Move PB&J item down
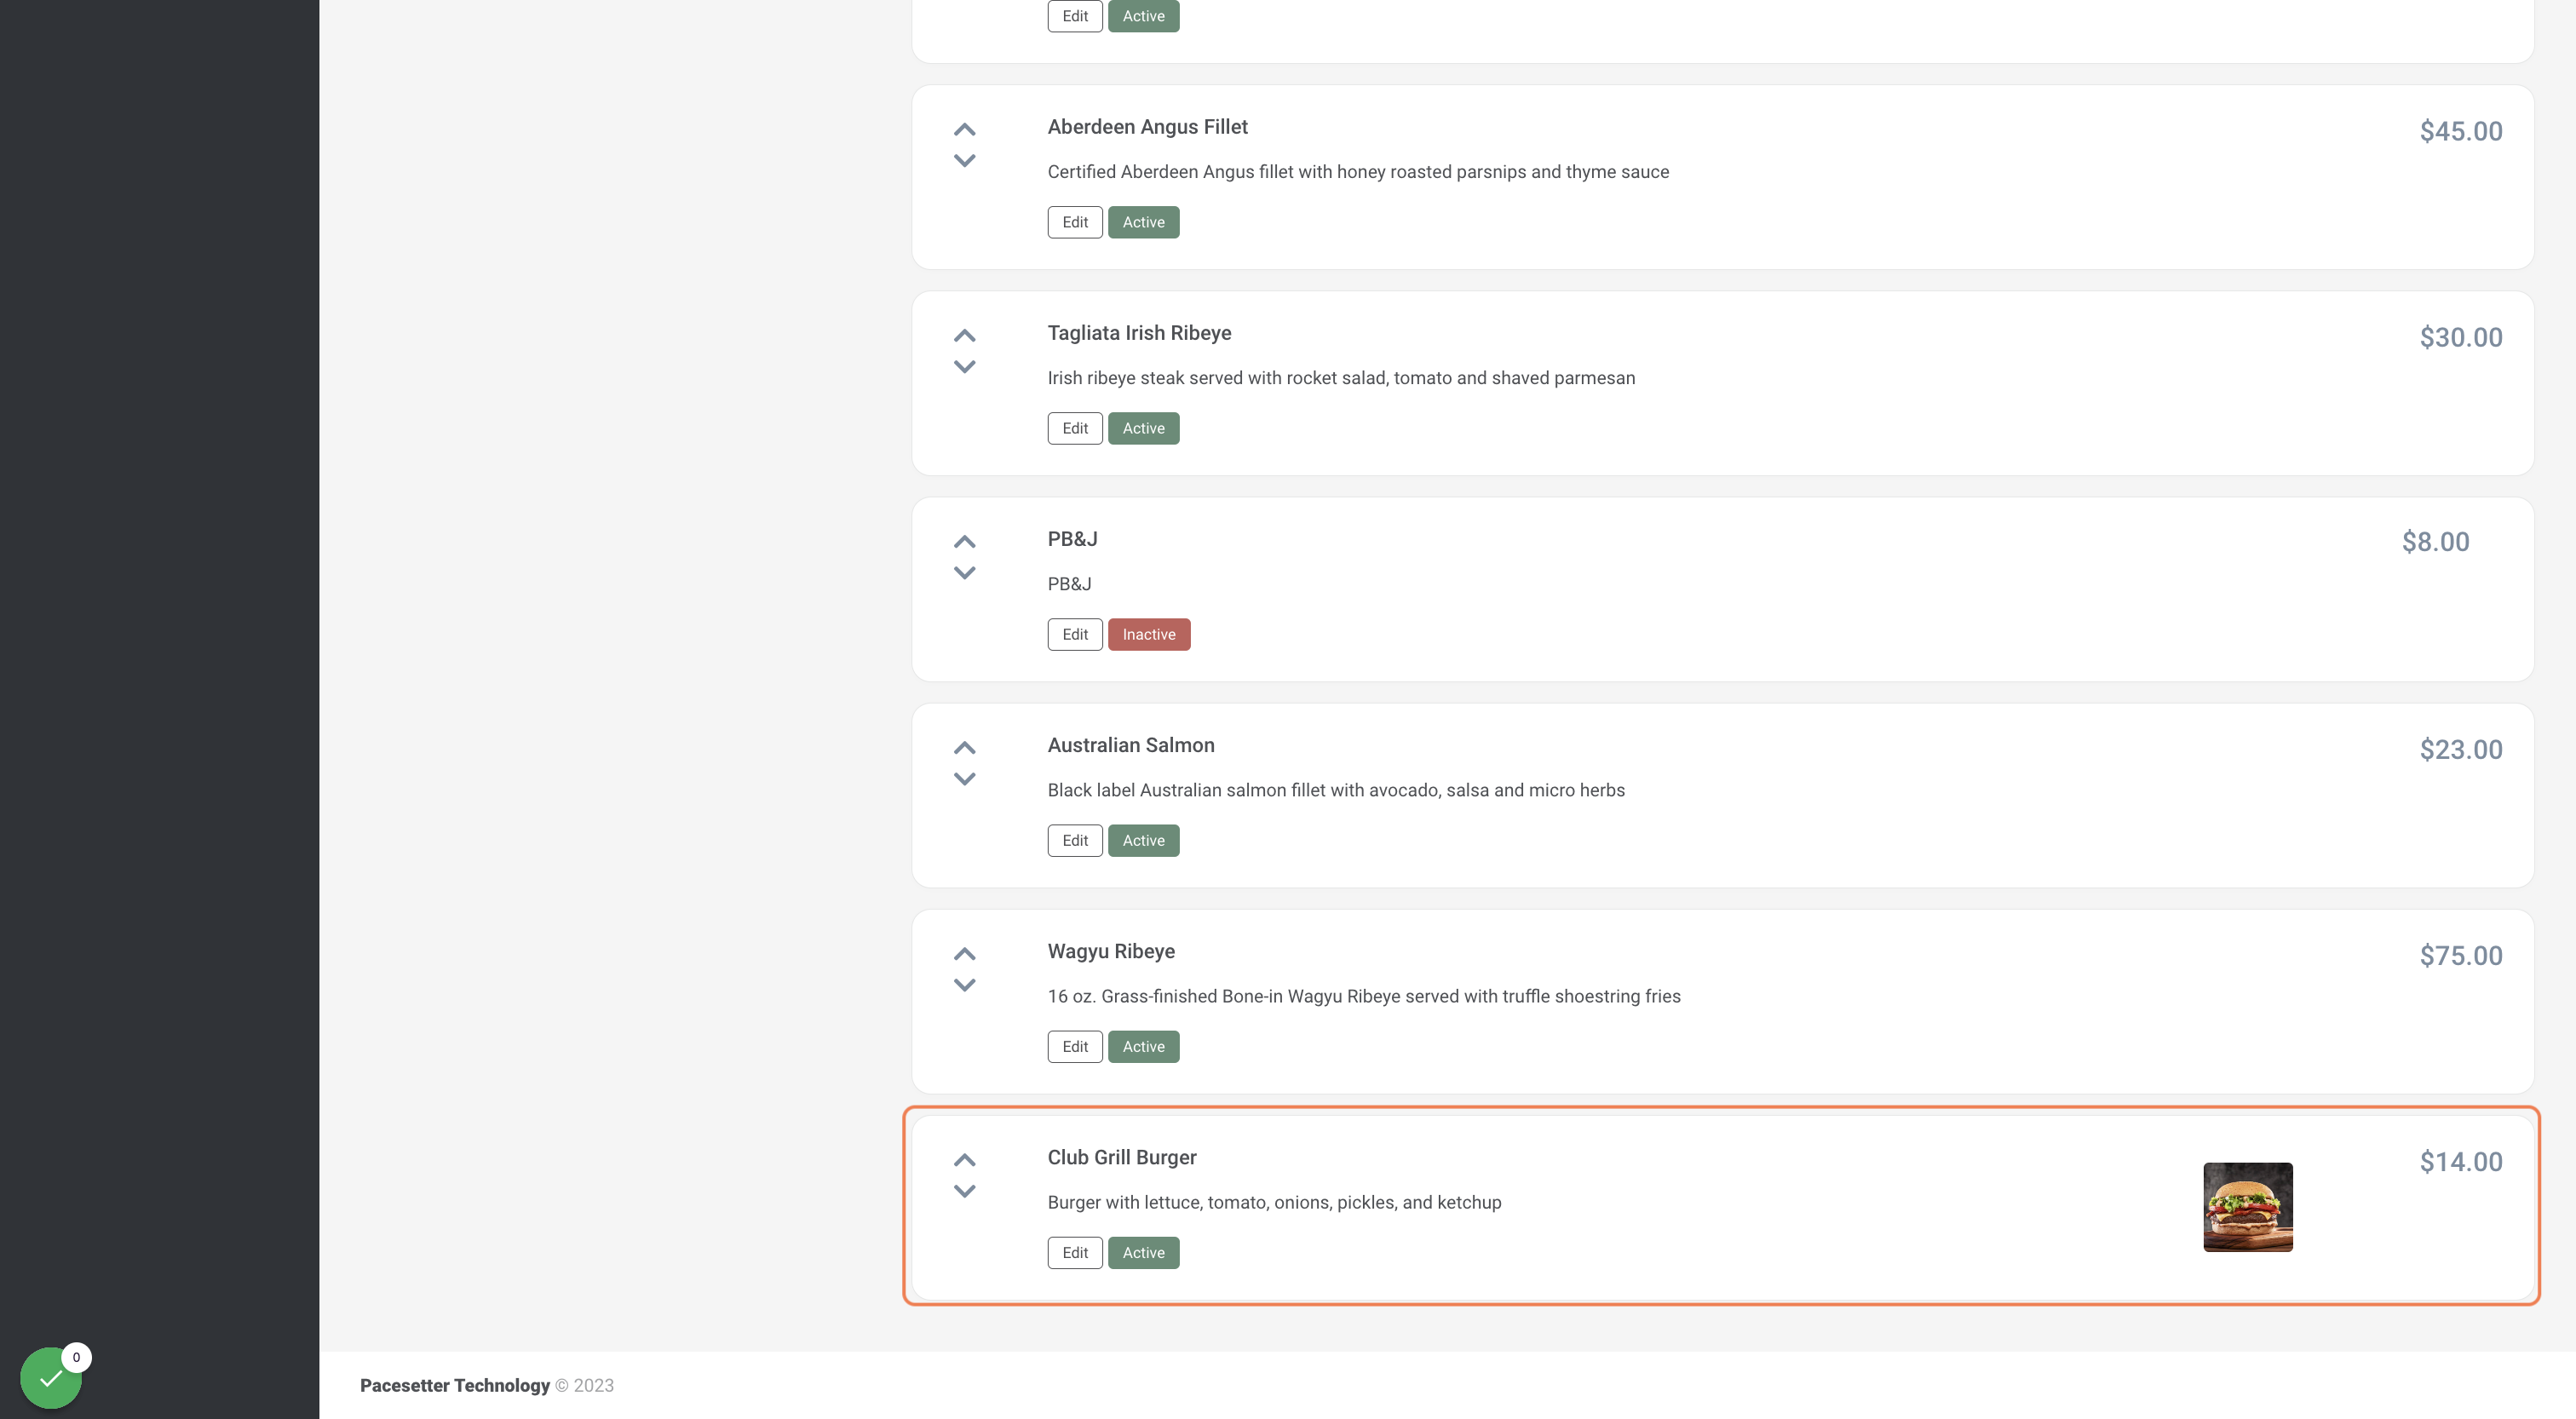The image size is (2576, 1419). tap(964, 572)
